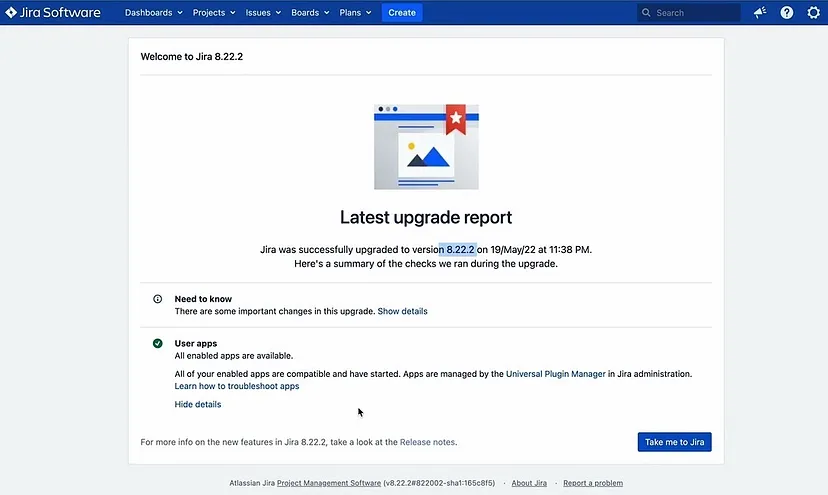Open Learn how to troubleshoot apps
This screenshot has height=495, width=828.
pos(237,386)
